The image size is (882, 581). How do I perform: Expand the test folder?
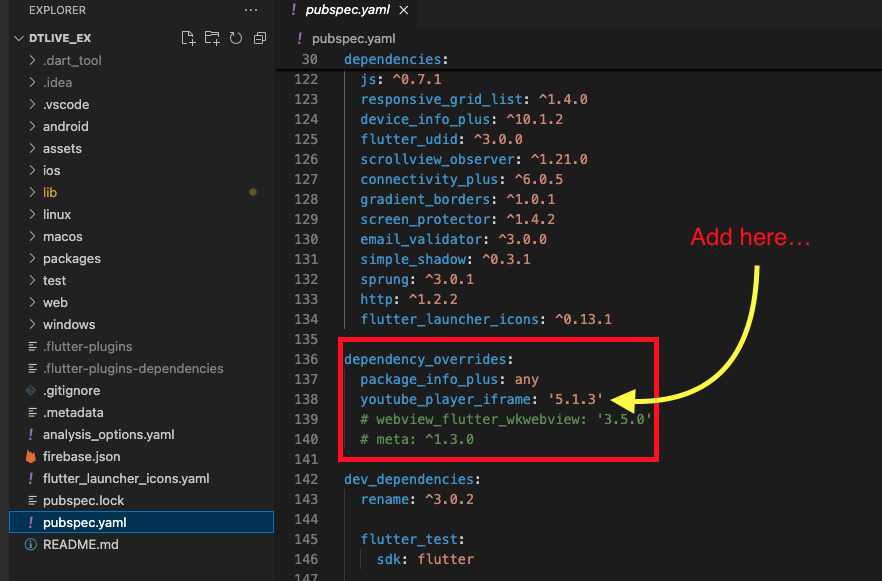[54, 280]
